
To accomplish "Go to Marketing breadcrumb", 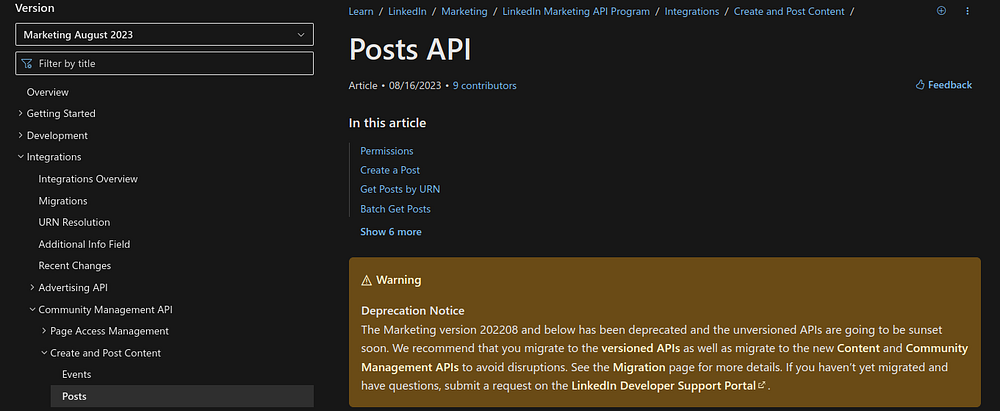I will coord(464,11).
